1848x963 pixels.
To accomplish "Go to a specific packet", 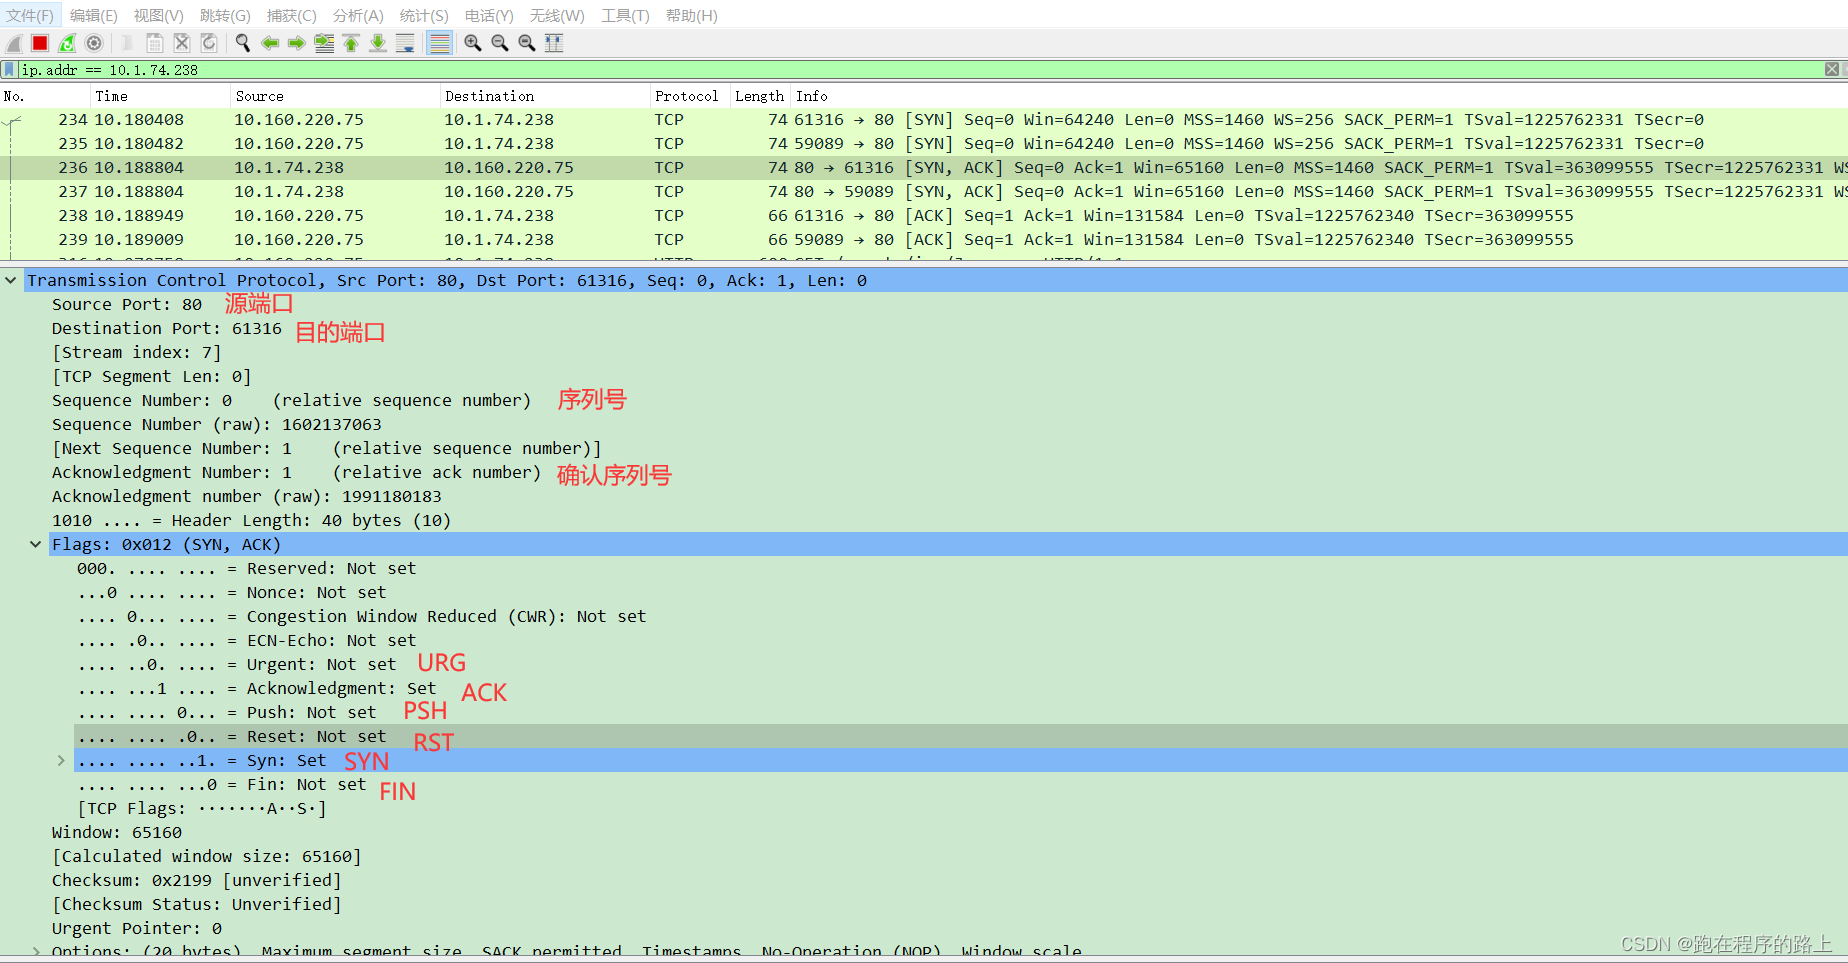I will tap(324, 43).
